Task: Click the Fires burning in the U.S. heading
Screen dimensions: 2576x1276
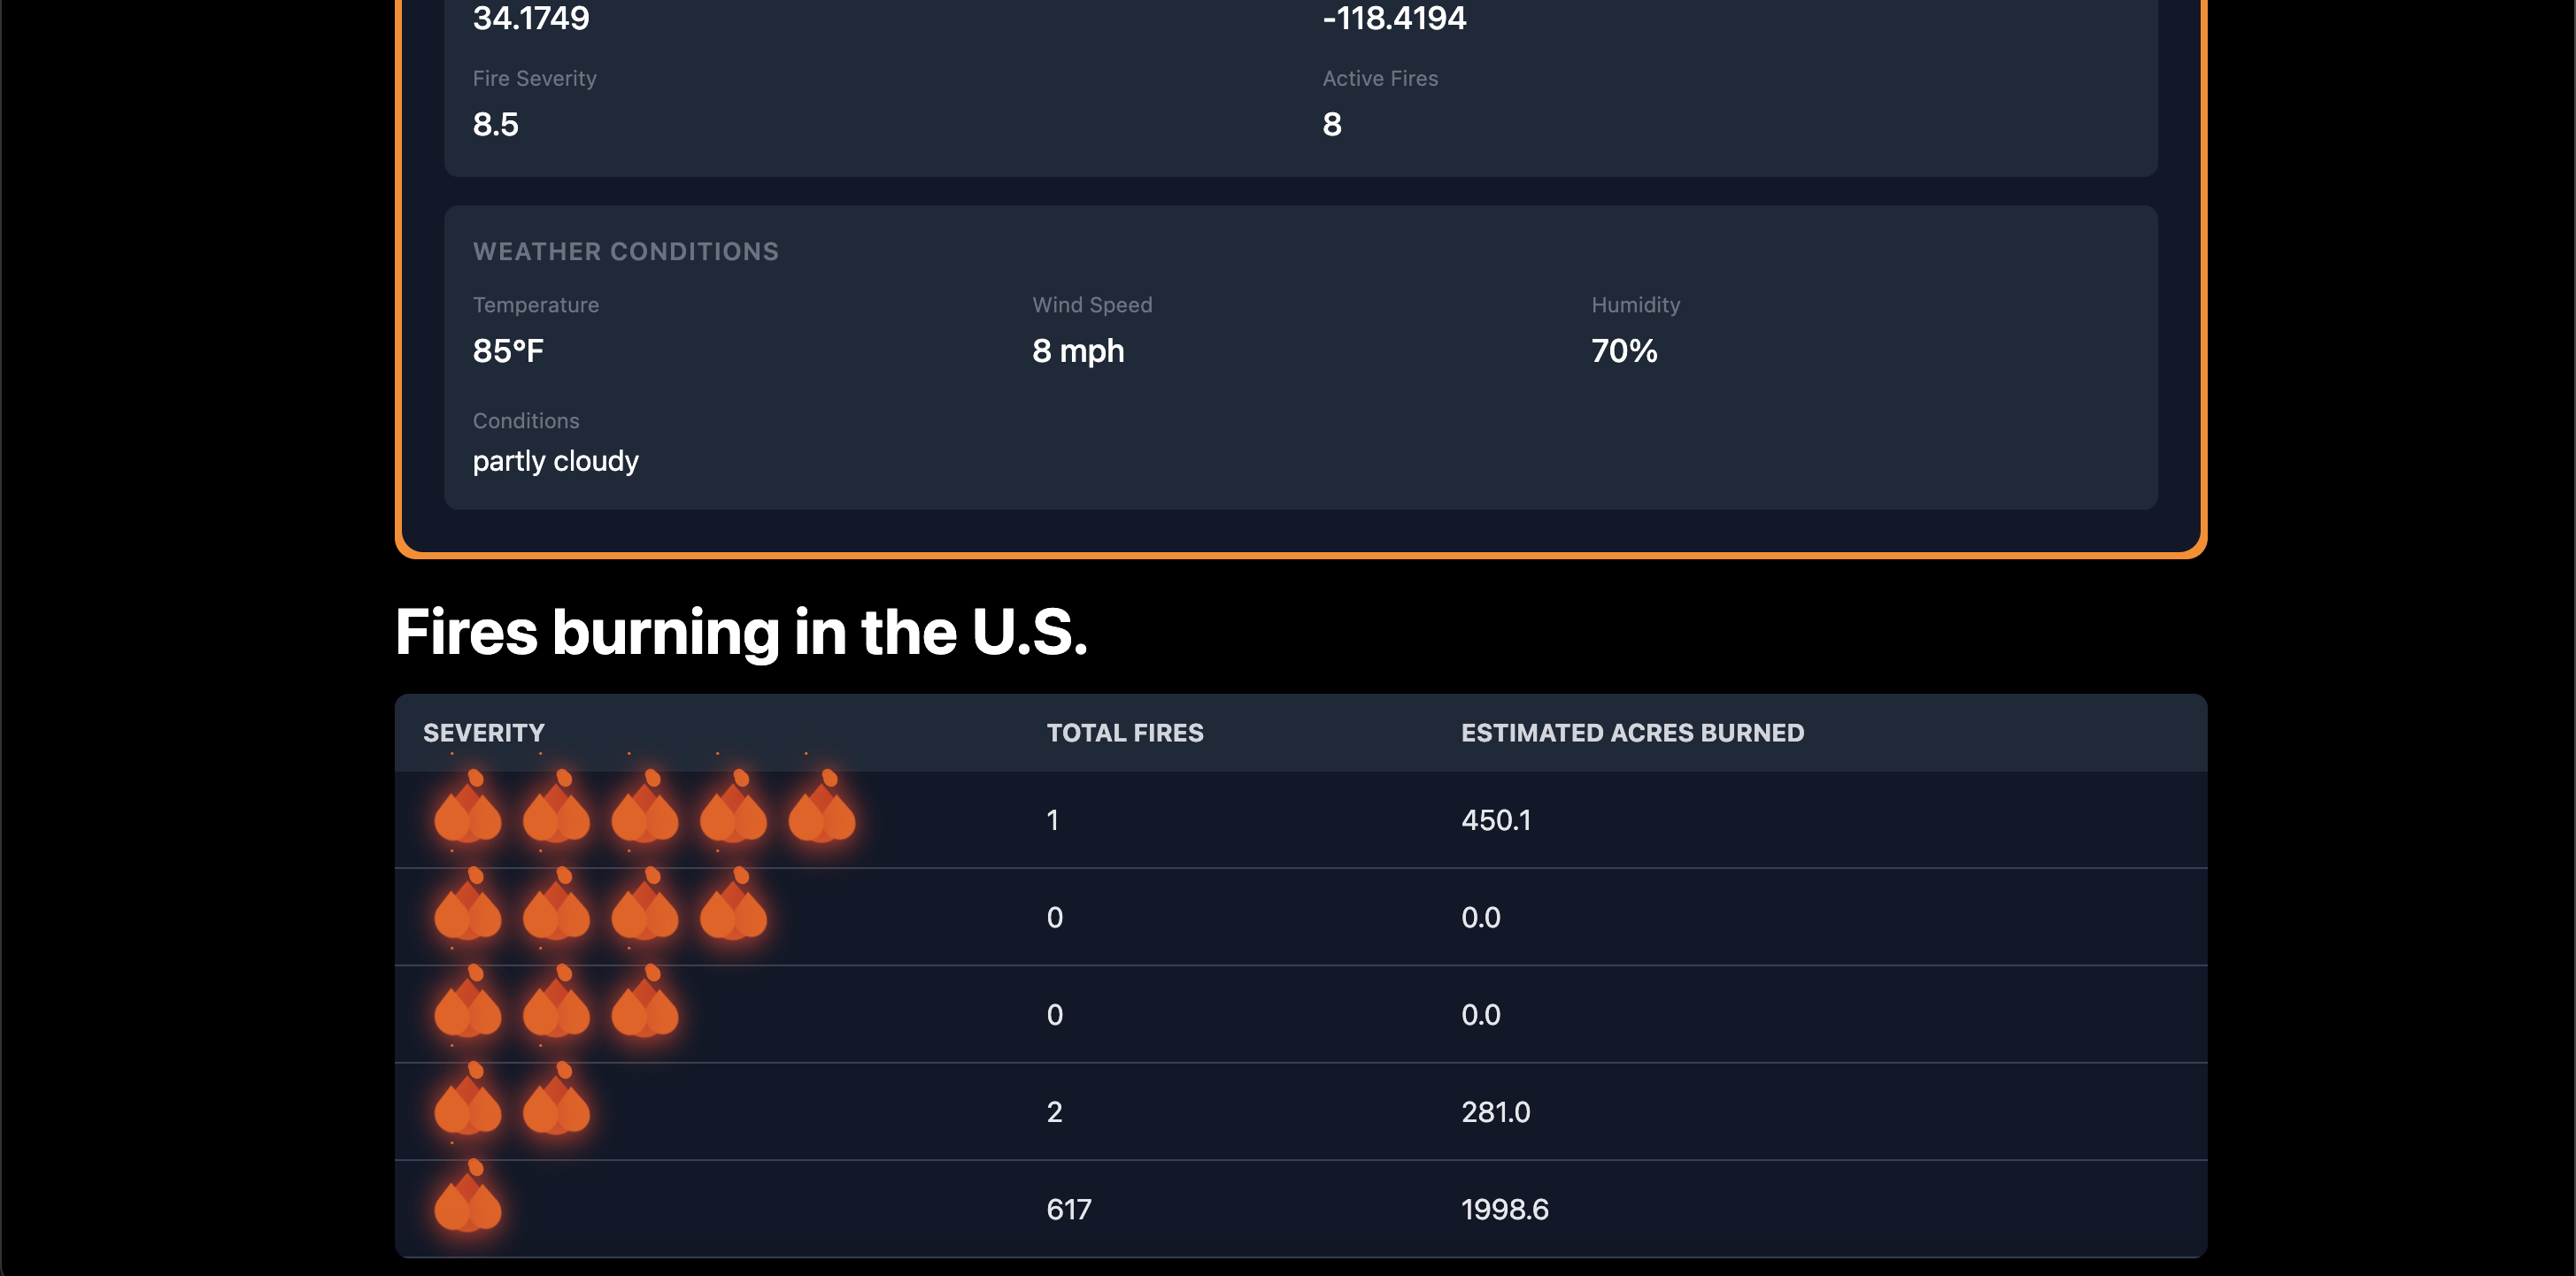Action: coord(742,631)
